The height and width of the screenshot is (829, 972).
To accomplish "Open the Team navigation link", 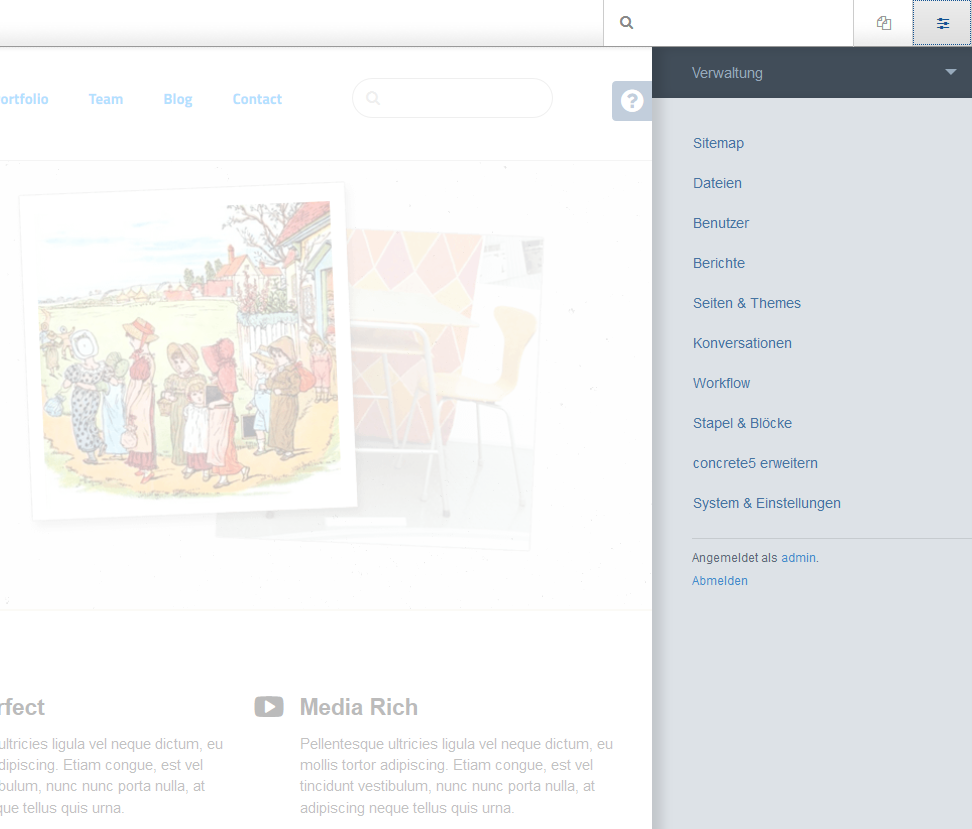I will click(x=105, y=99).
